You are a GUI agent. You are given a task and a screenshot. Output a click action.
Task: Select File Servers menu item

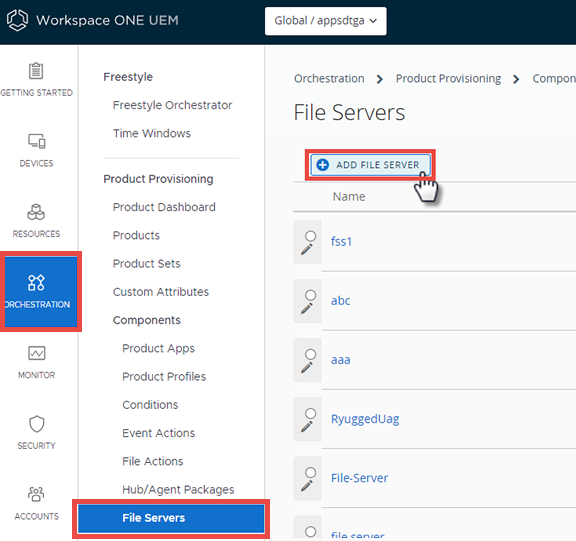171,518
